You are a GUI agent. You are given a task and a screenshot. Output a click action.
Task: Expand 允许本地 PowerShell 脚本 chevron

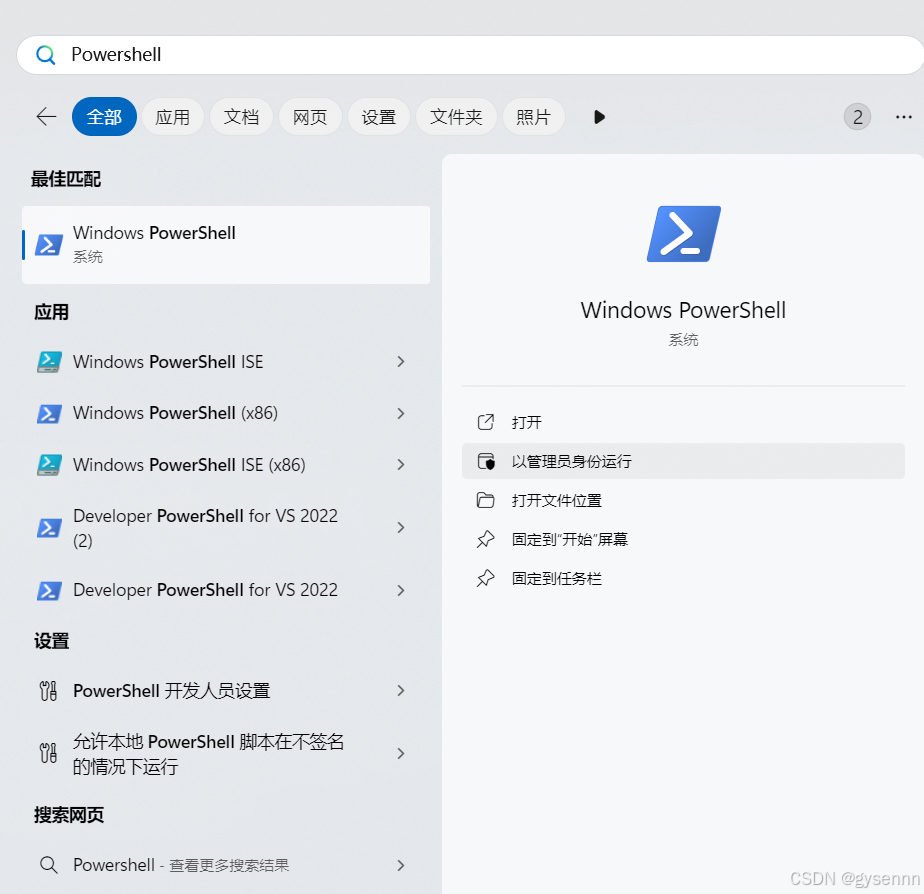click(401, 754)
